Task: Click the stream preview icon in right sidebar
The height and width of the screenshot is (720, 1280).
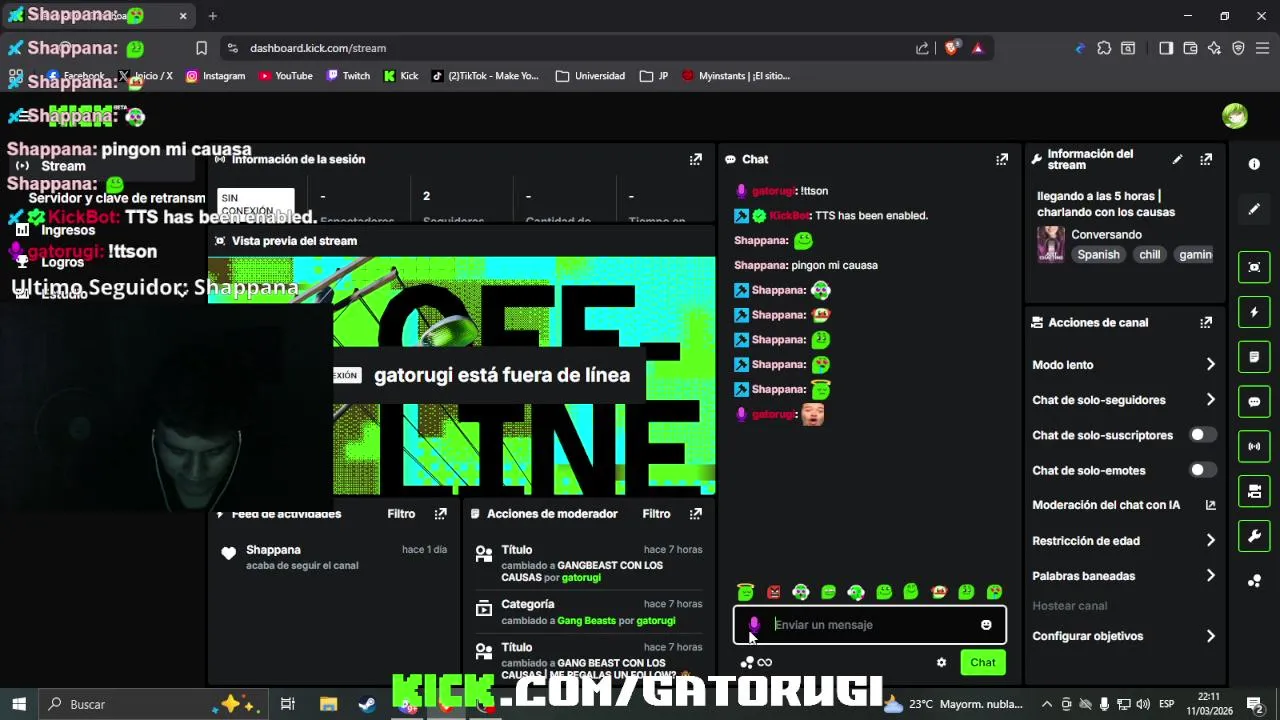Action: pos(1254,267)
